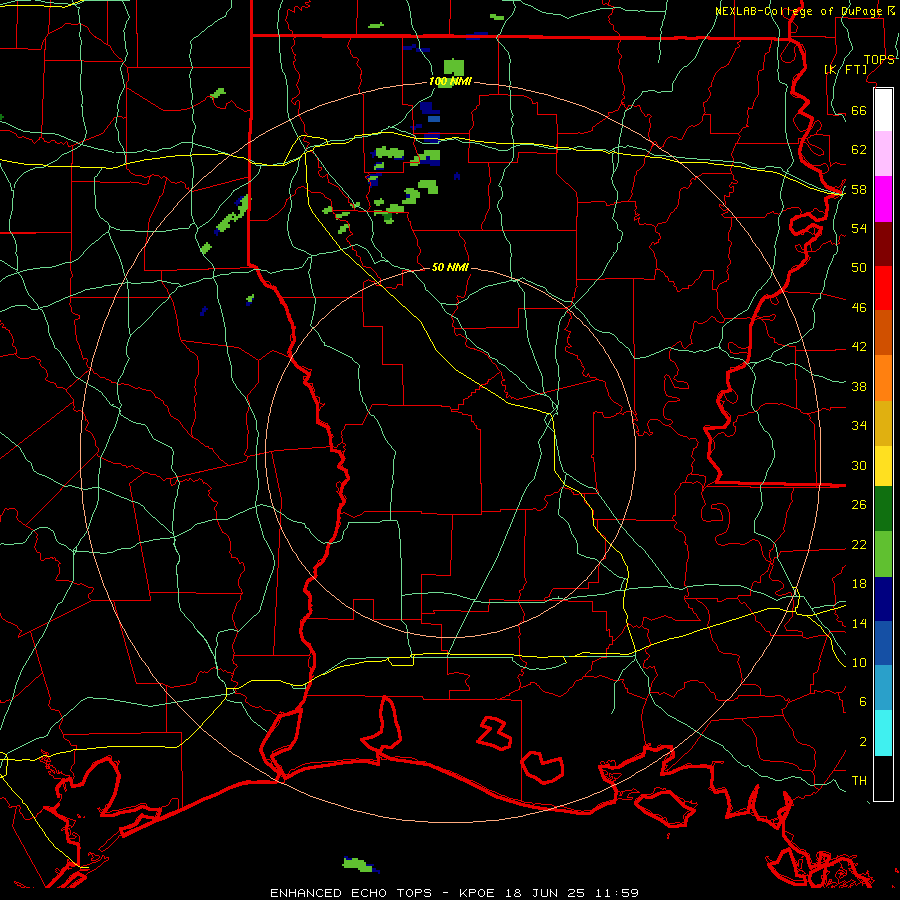This screenshot has width=900, height=900.
Task: Click the legend value '46'
Action: click(x=859, y=308)
